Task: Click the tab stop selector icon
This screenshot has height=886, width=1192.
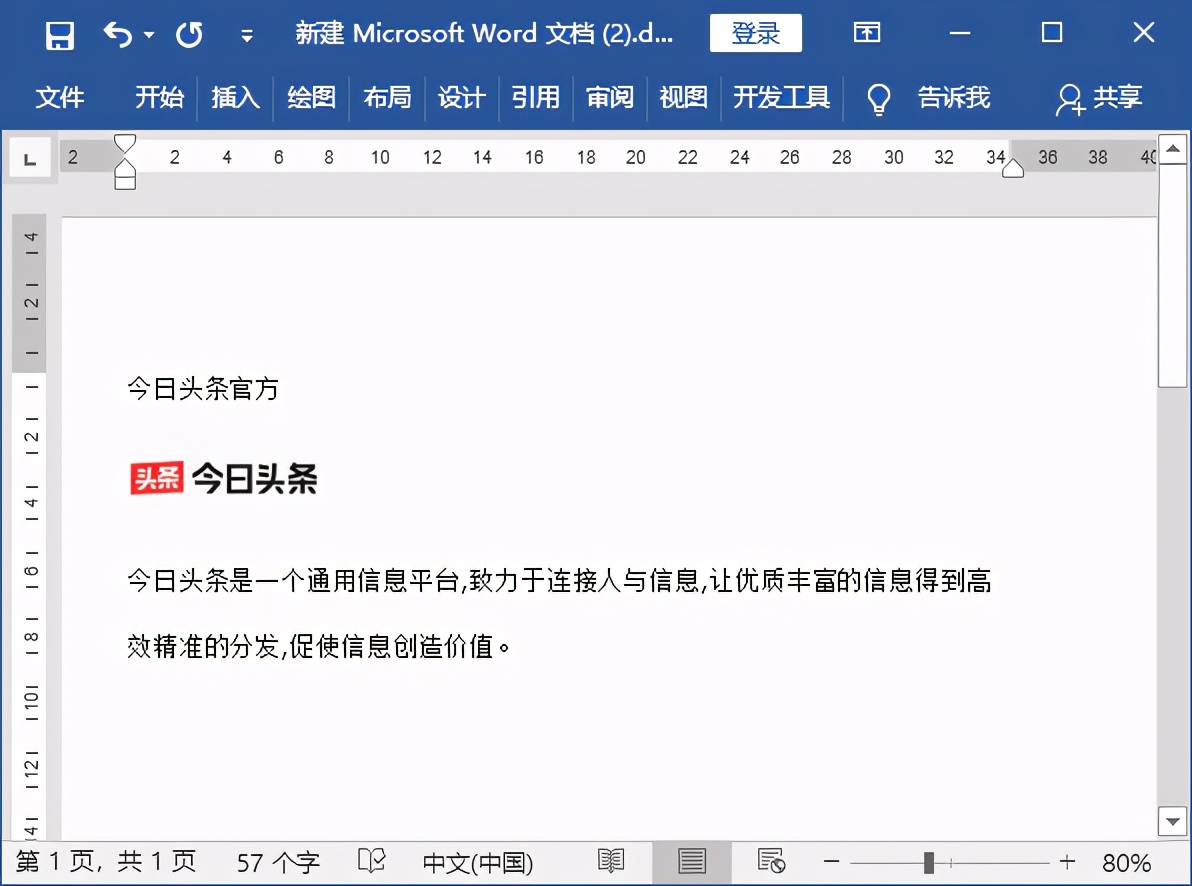Action: pos(30,158)
